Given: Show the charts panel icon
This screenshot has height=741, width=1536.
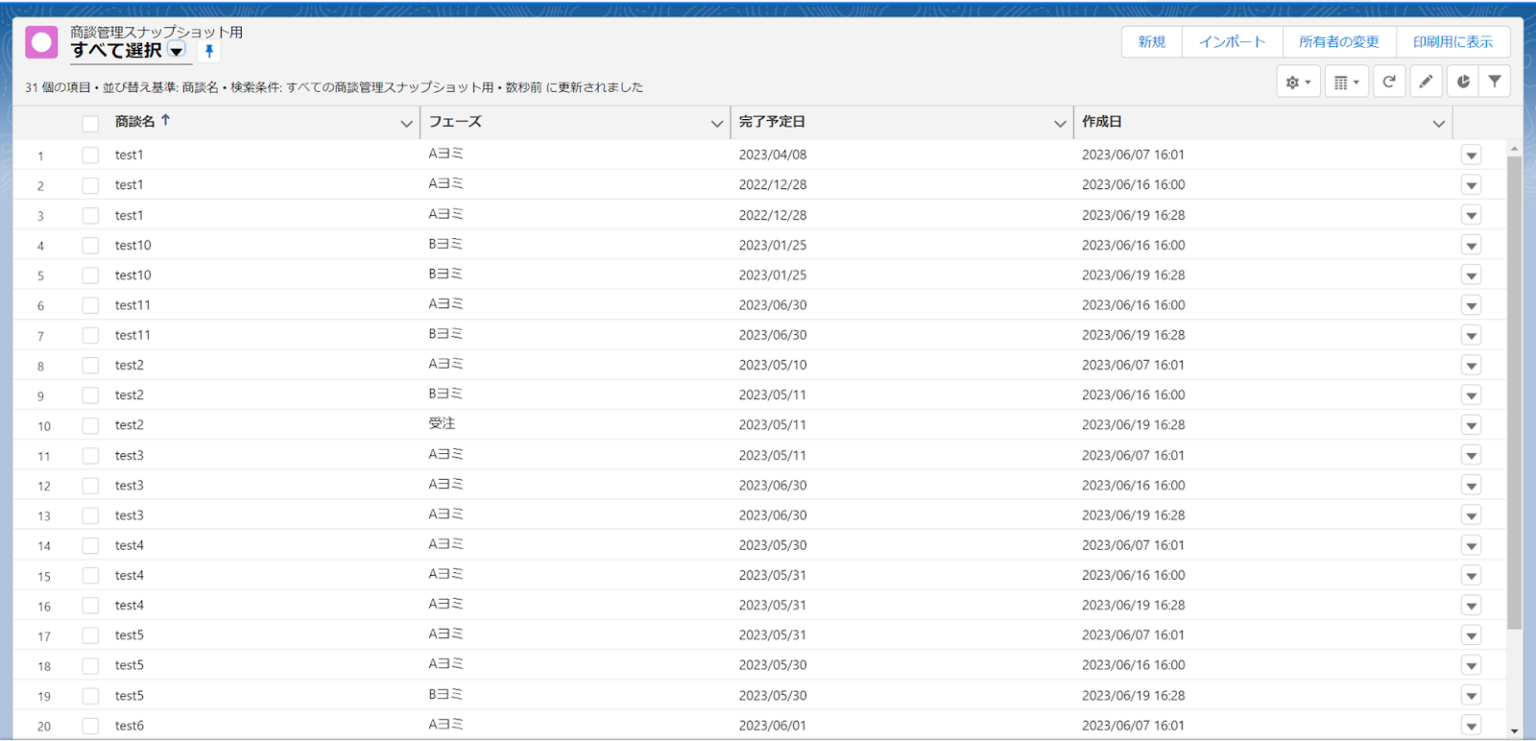Looking at the screenshot, I should pos(1463,82).
